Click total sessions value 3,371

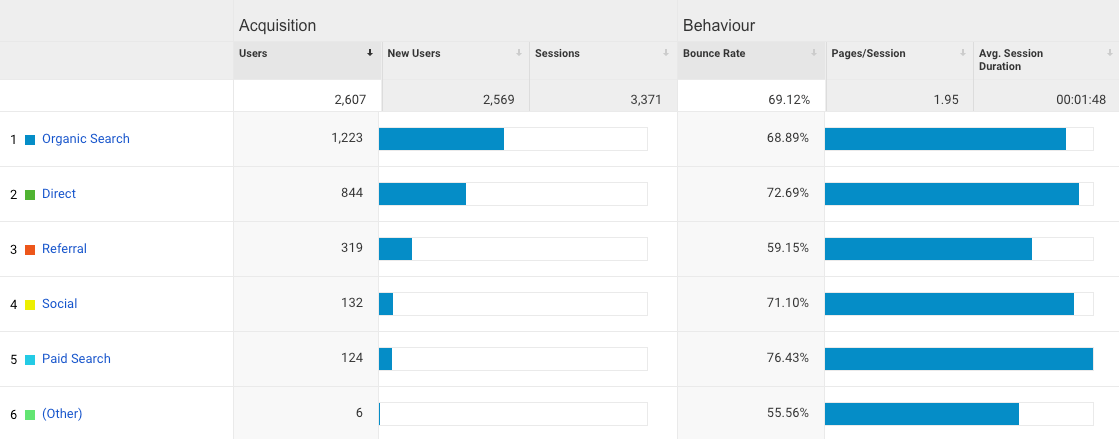tap(646, 100)
